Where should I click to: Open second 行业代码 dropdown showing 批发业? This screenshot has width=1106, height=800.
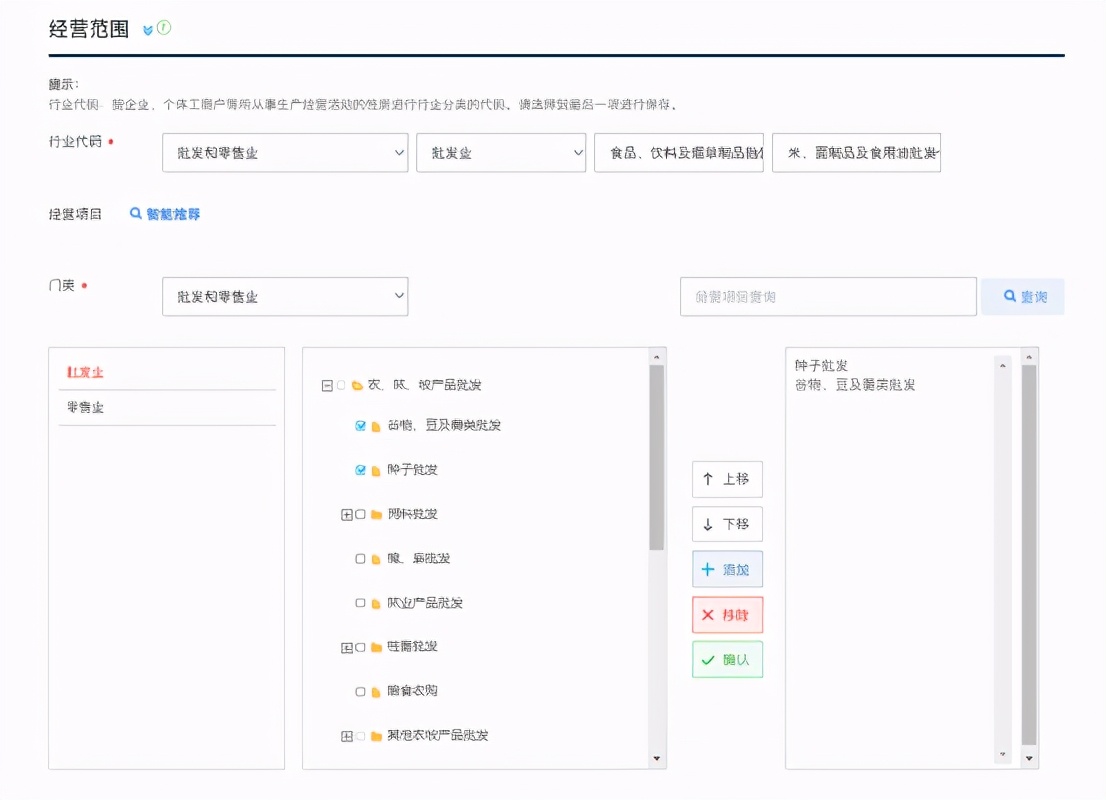501,152
